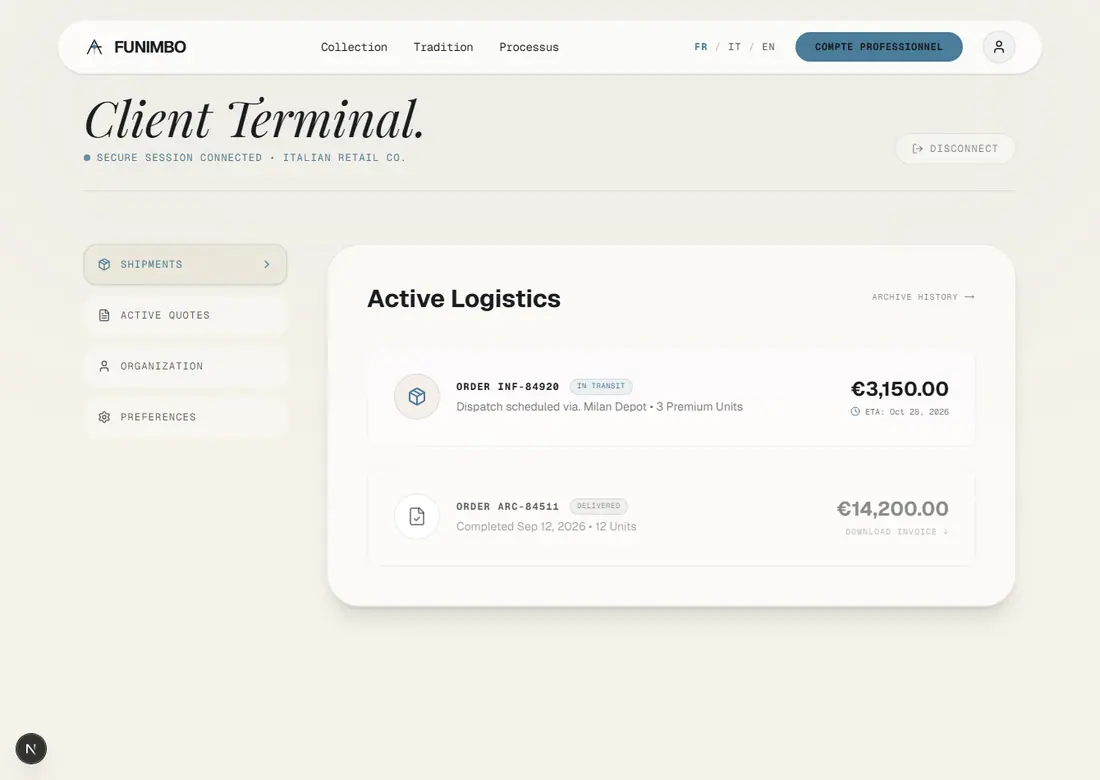Open the Archive History arrow link
The height and width of the screenshot is (780, 1100).
[923, 297]
